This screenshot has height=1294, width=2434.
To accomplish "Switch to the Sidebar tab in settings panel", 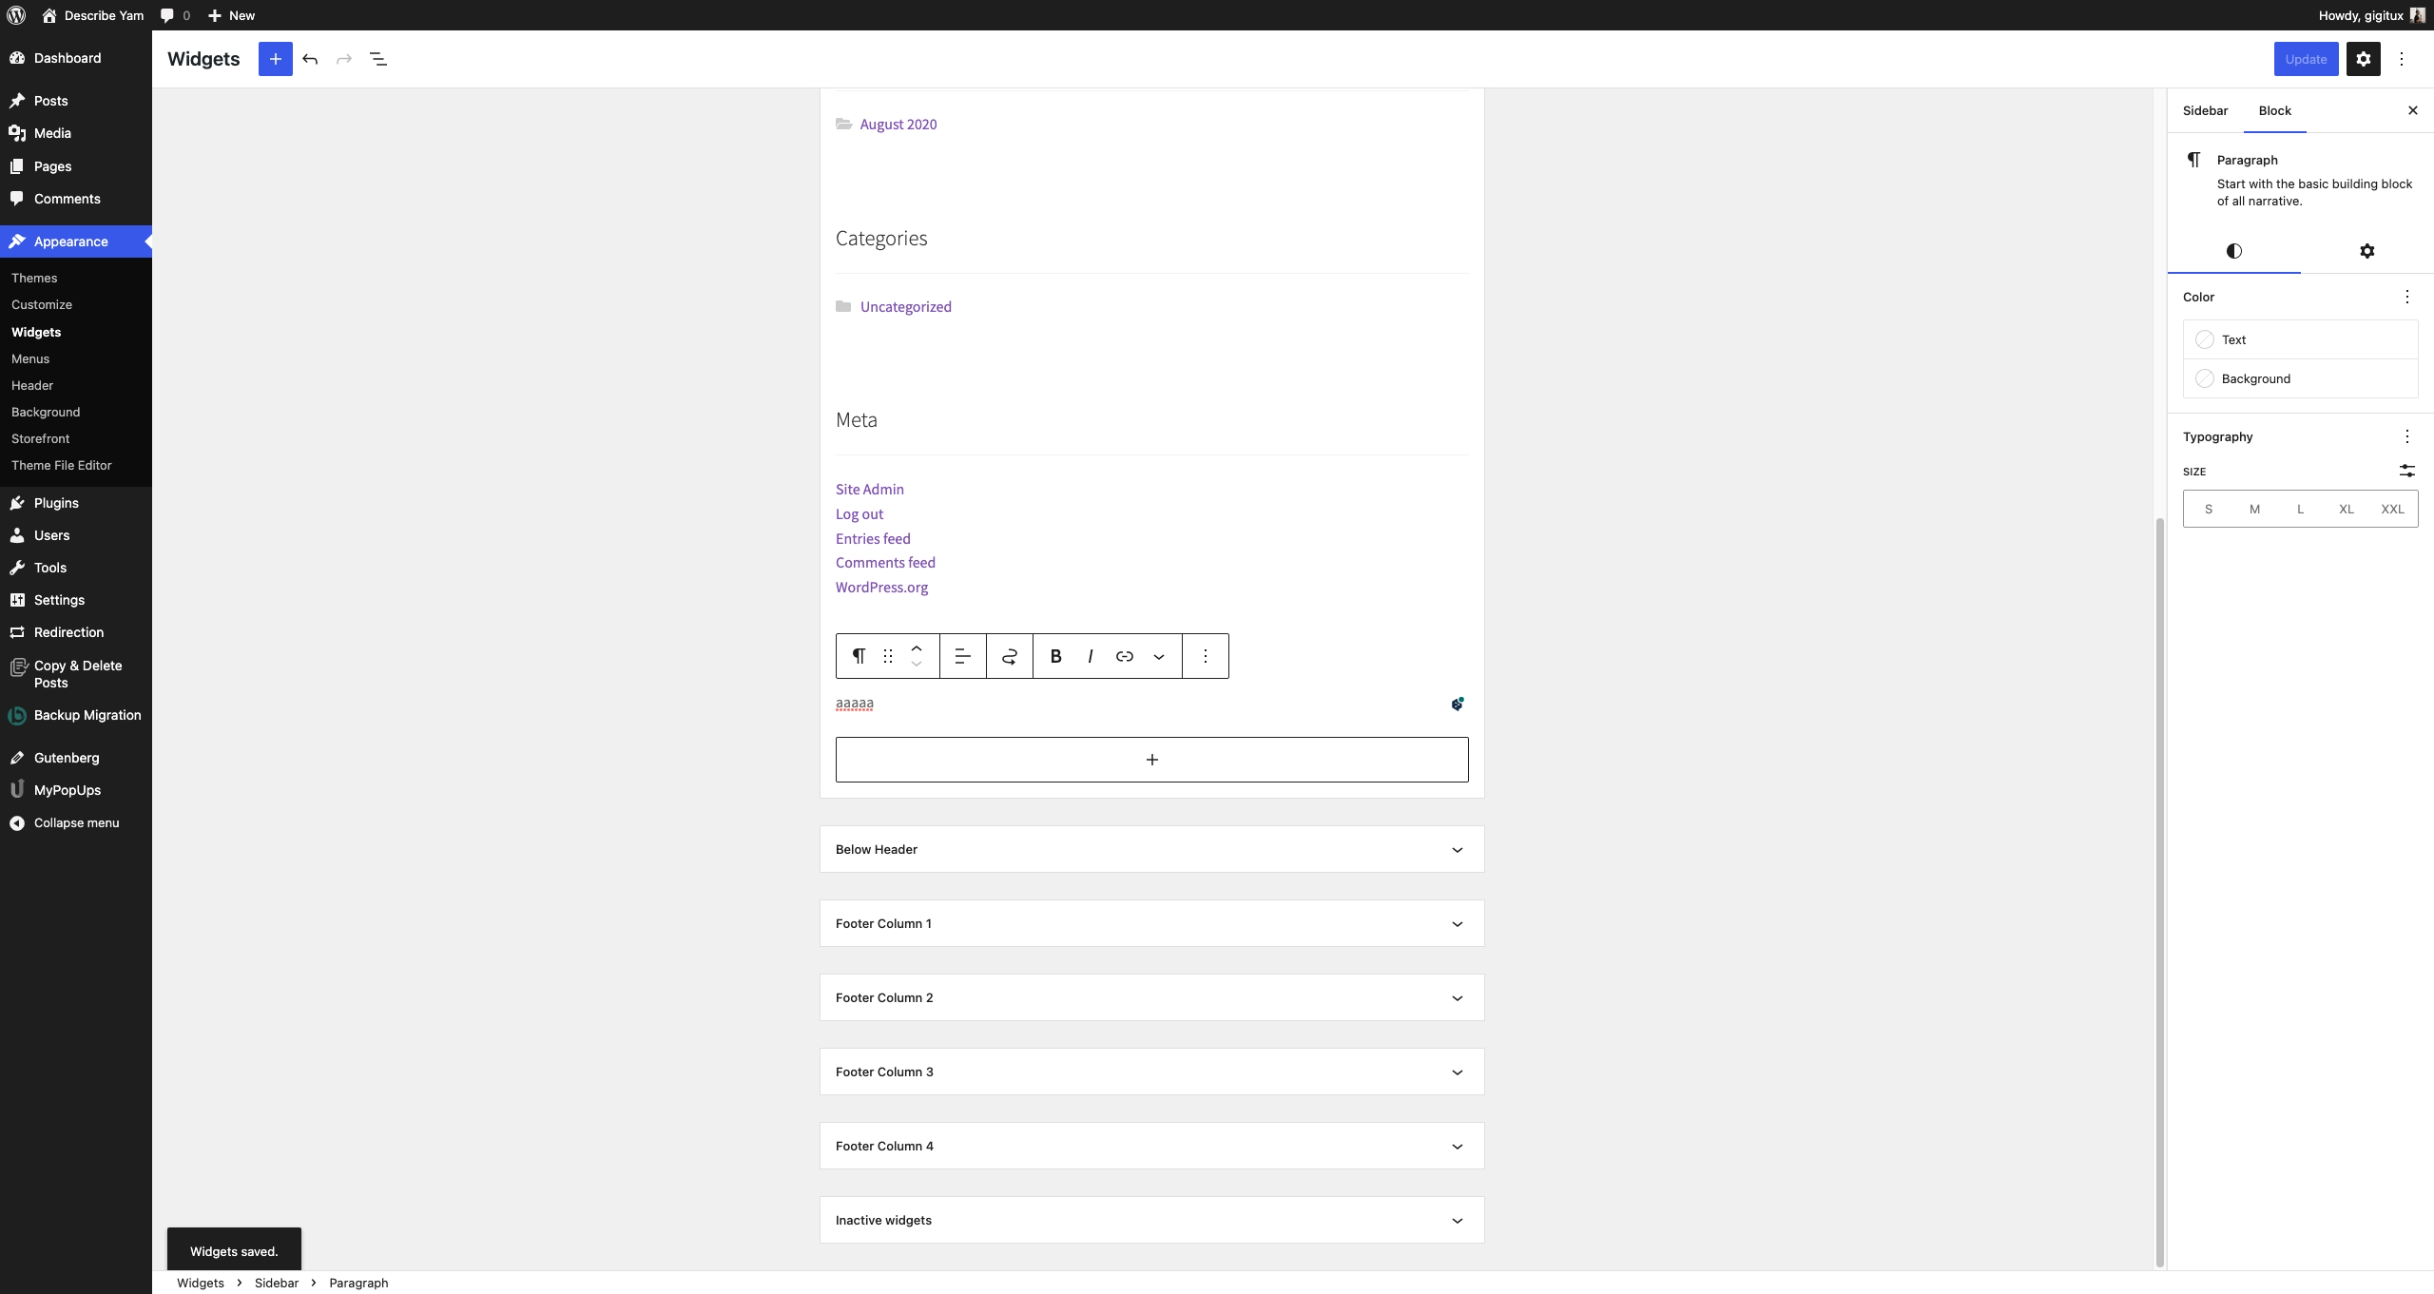I will point(2206,110).
